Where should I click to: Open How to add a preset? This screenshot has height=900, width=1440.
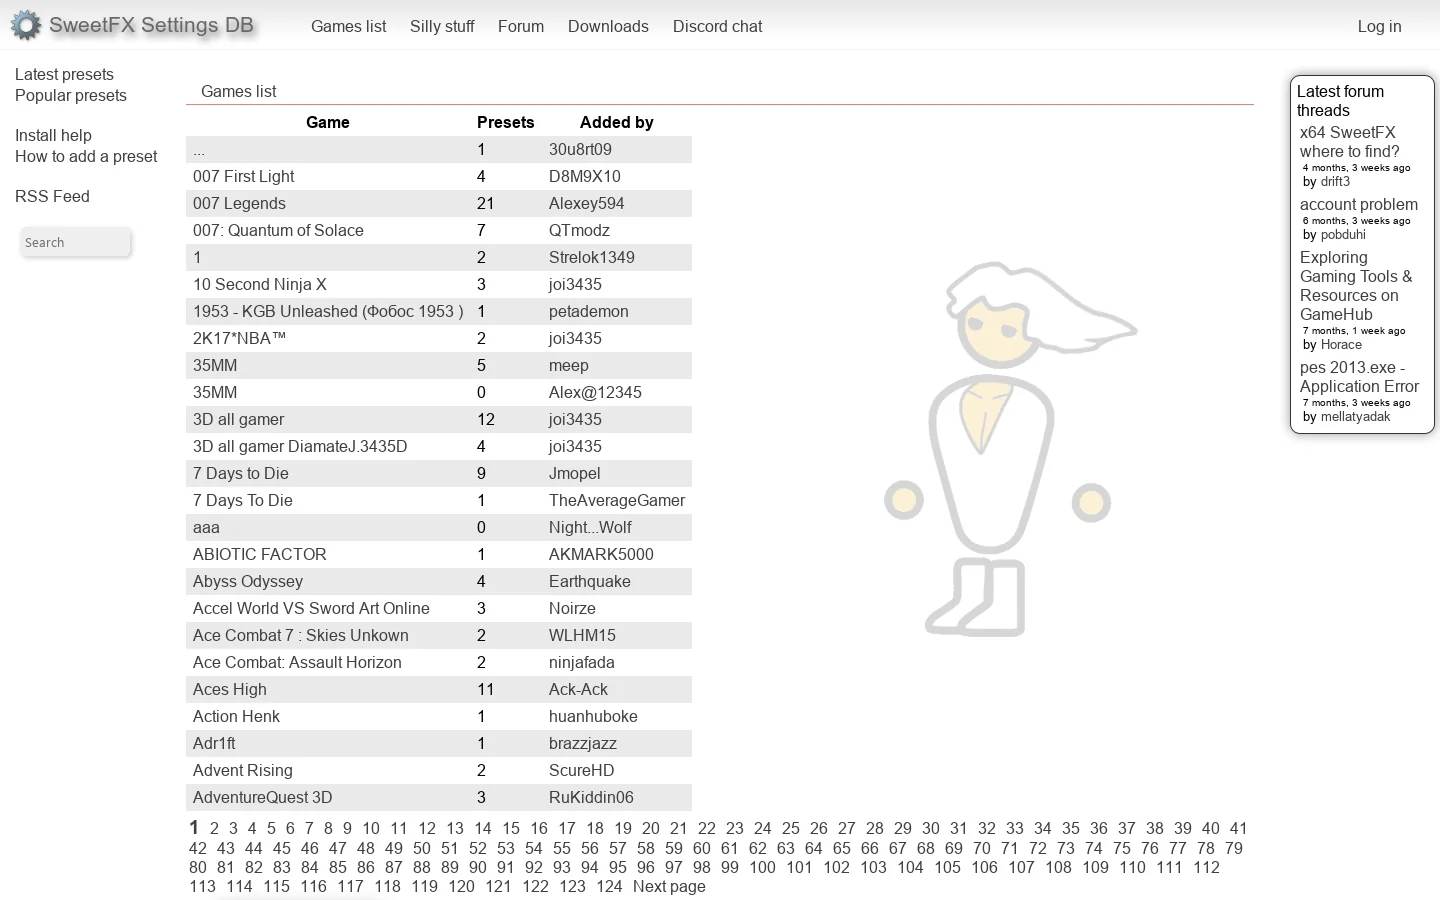point(86,156)
